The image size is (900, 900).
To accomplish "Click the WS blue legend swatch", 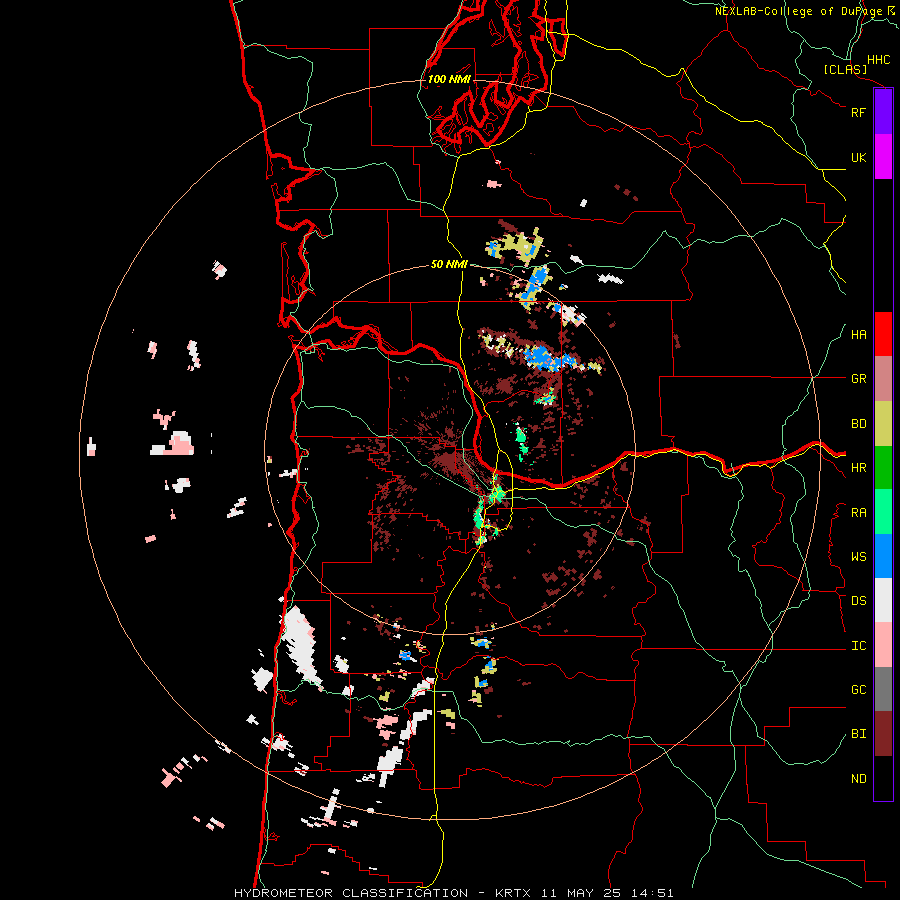I will point(883,556).
